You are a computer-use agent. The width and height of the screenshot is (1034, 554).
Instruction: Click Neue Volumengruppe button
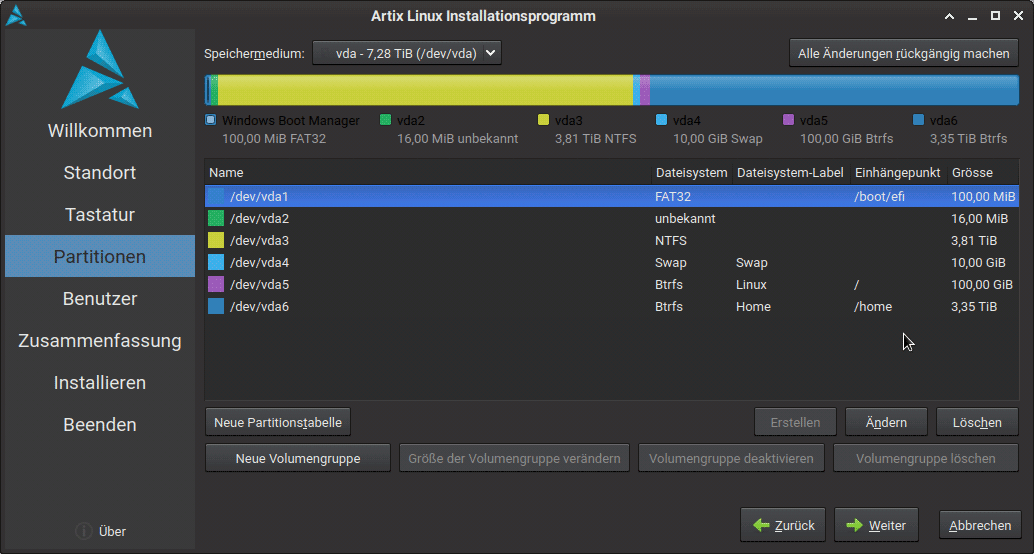[x=298, y=458]
